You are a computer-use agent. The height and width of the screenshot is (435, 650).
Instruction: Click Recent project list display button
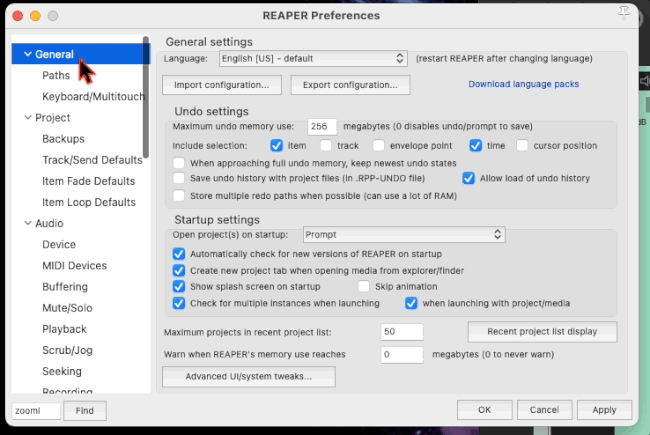coord(542,332)
